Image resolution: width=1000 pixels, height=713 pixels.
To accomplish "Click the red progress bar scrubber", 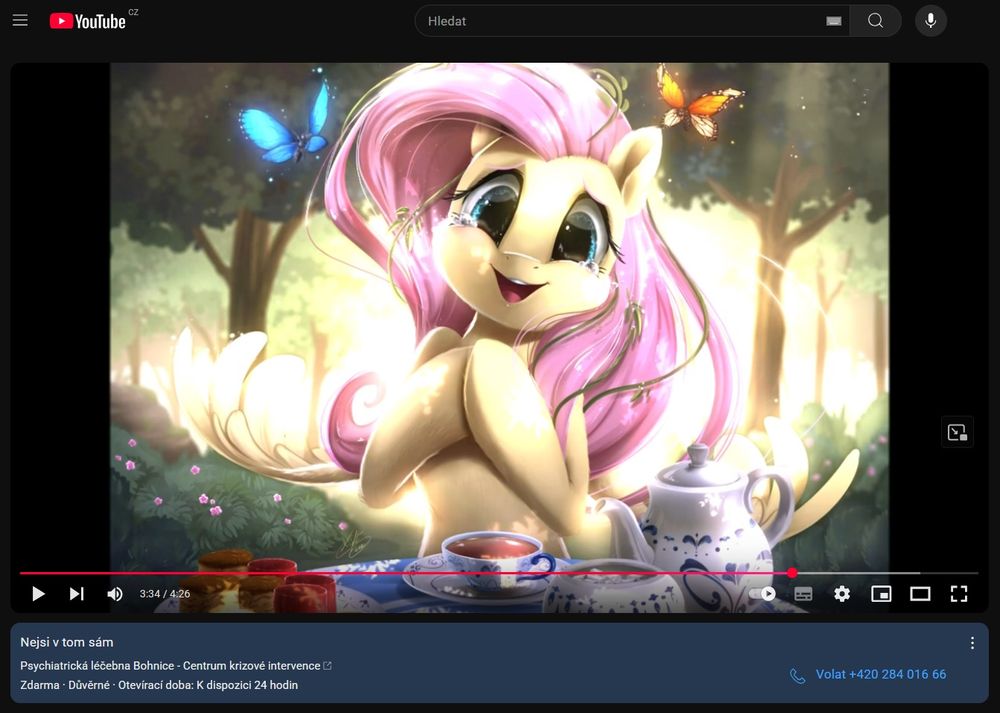I will (x=792, y=573).
